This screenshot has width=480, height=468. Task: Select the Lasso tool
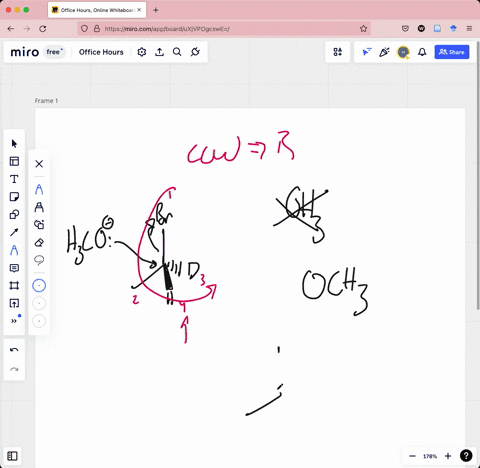[39, 260]
